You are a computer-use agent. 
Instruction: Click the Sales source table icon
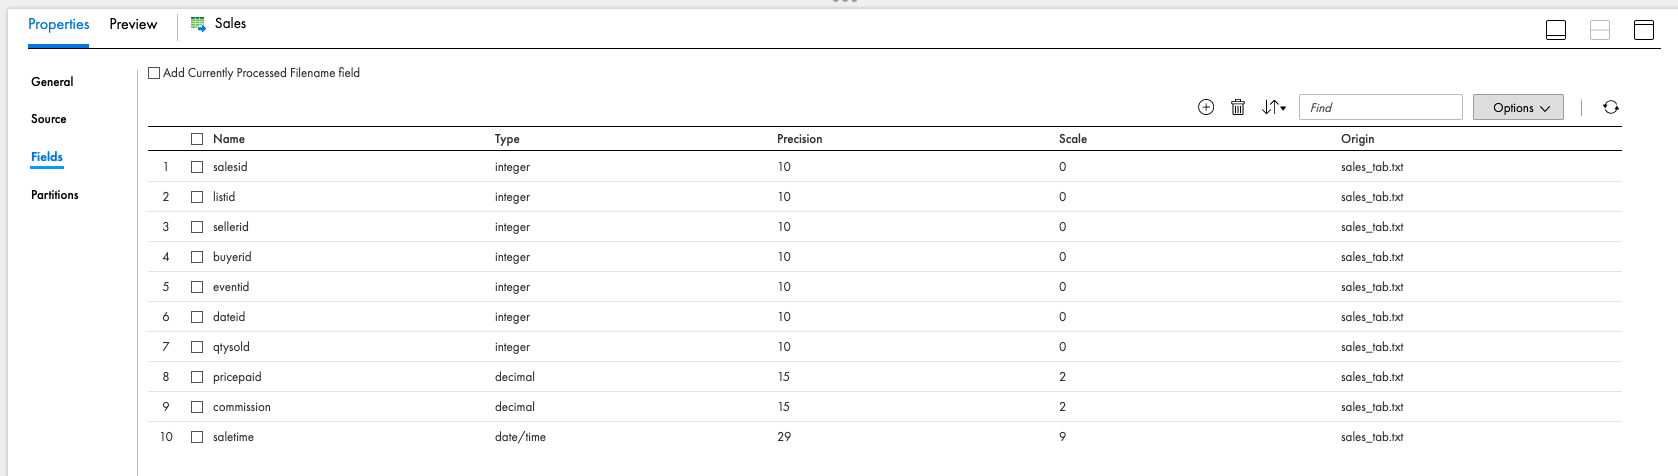click(x=198, y=24)
